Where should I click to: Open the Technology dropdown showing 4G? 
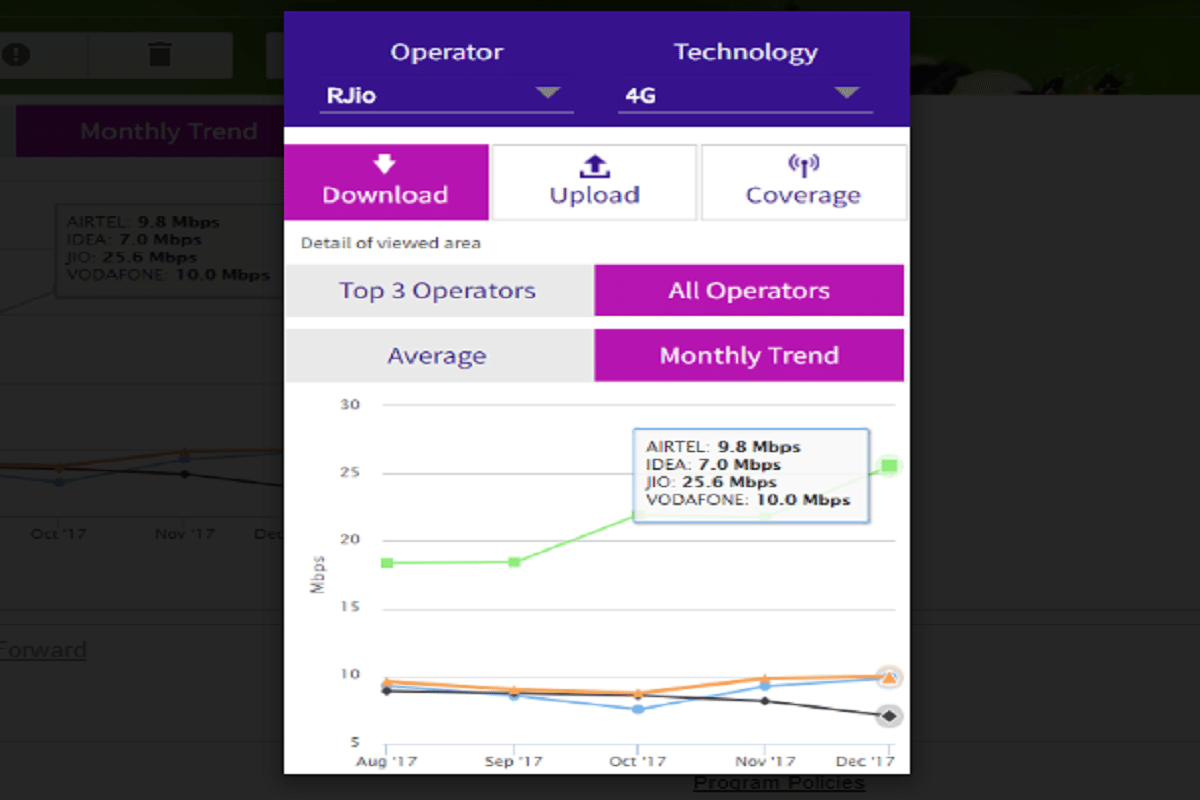(x=745, y=96)
